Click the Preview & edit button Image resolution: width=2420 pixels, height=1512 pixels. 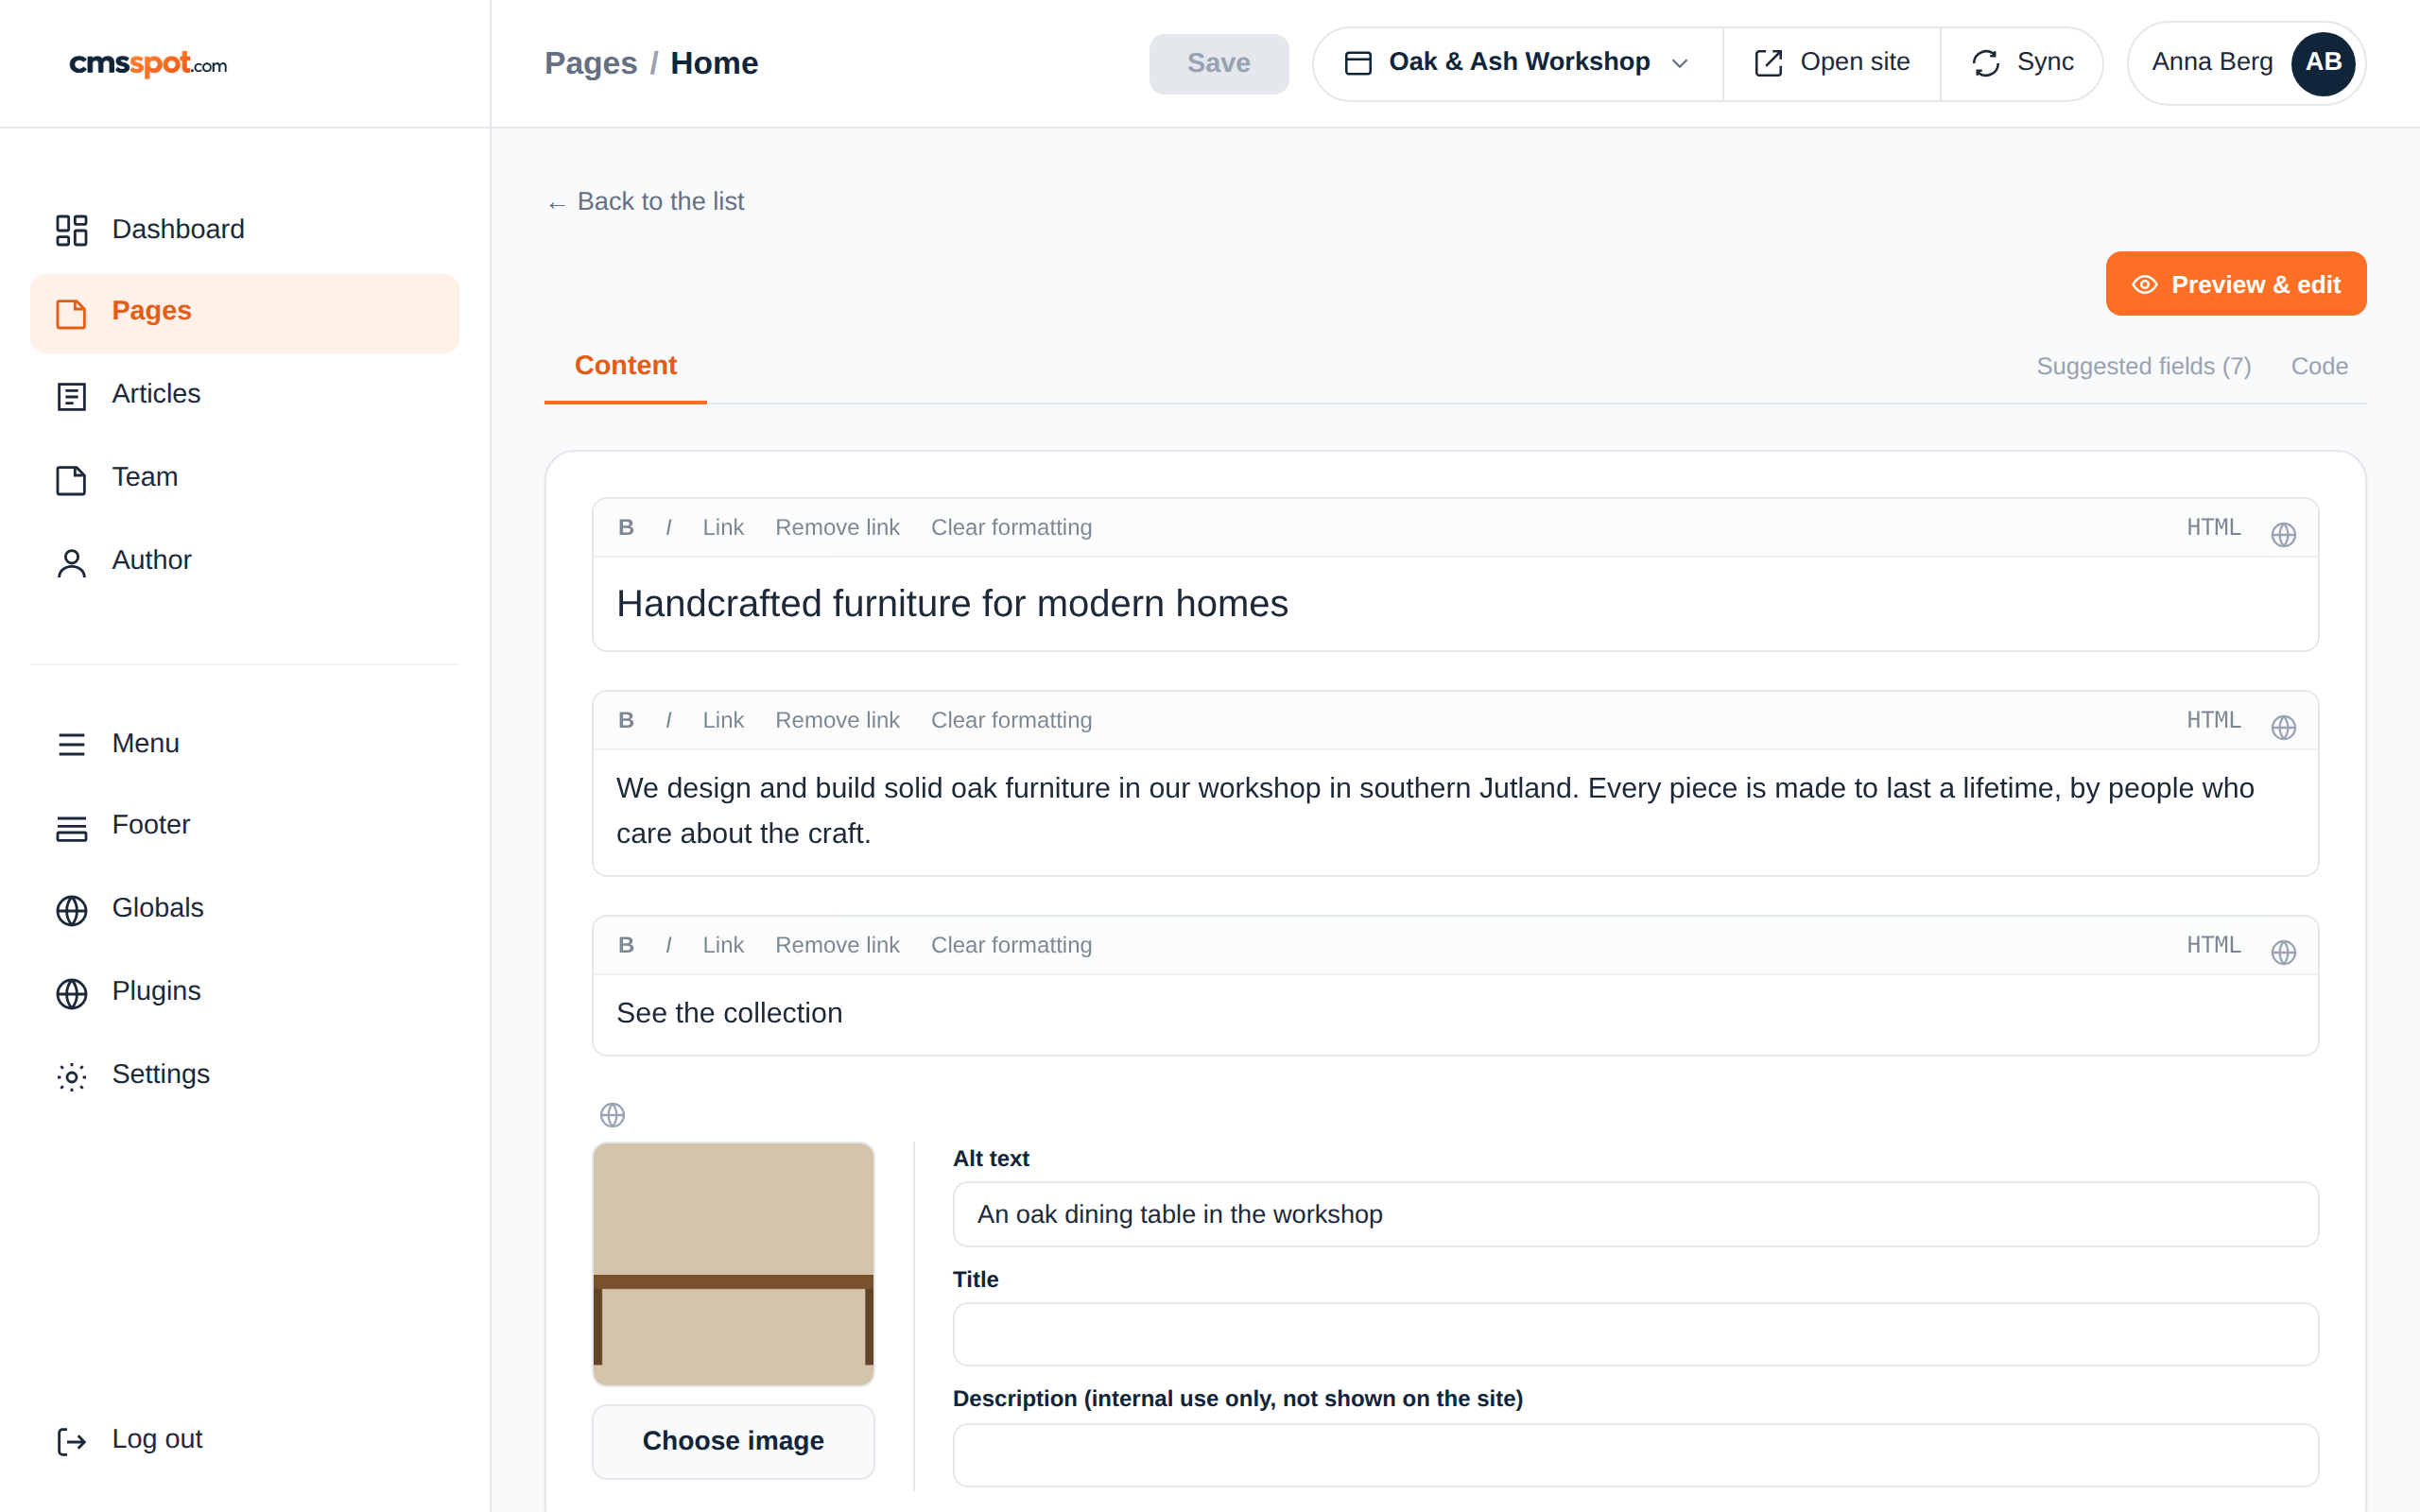click(2235, 284)
